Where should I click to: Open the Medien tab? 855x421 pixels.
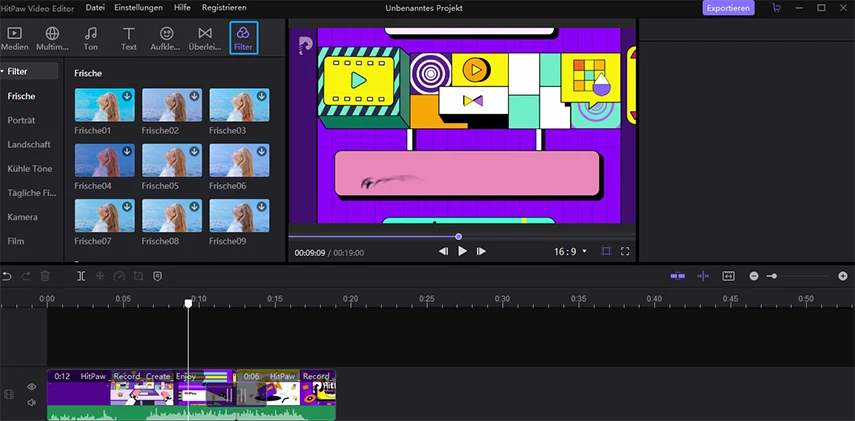14,39
